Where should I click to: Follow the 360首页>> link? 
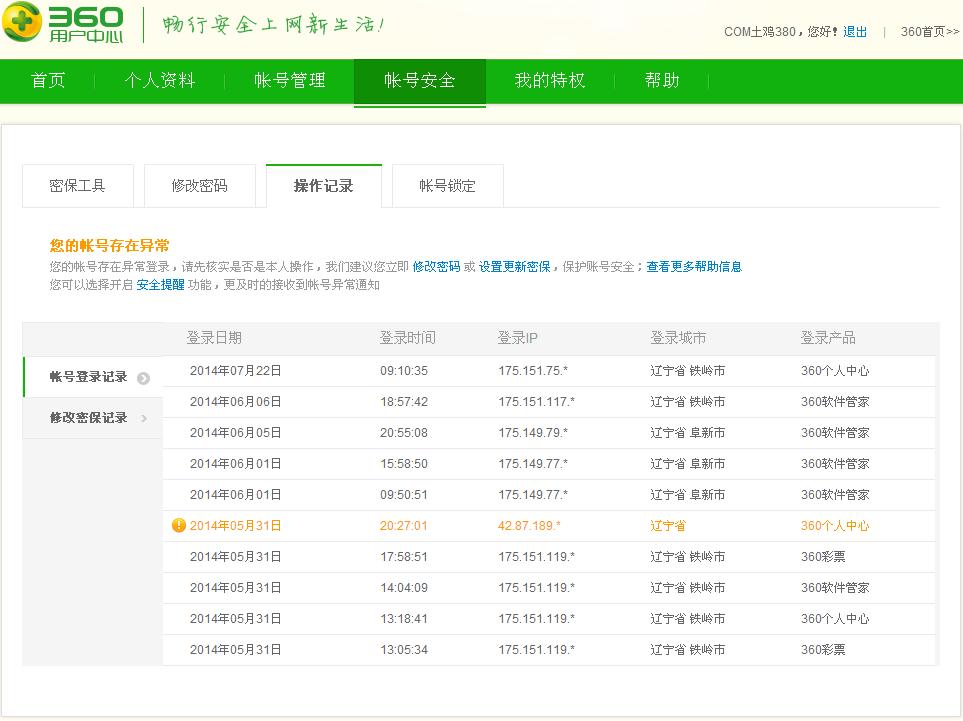pyautogui.click(x=930, y=32)
